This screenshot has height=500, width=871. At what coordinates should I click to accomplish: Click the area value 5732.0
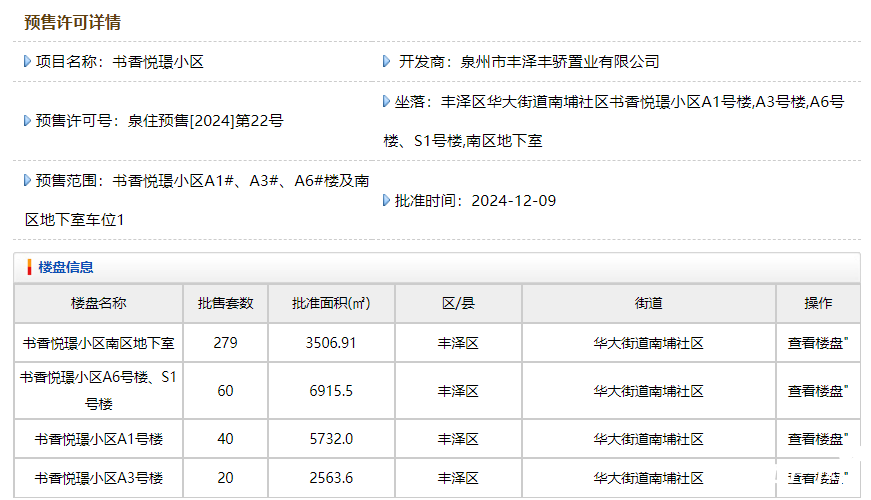(331, 439)
